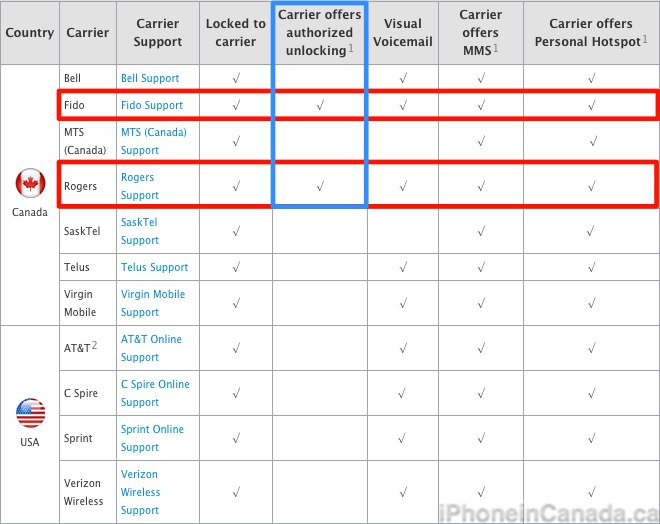The height and width of the screenshot is (524, 660).
Task: Click Sprint's Personal Hotspot checkmark
Action: pyautogui.click(x=591, y=438)
